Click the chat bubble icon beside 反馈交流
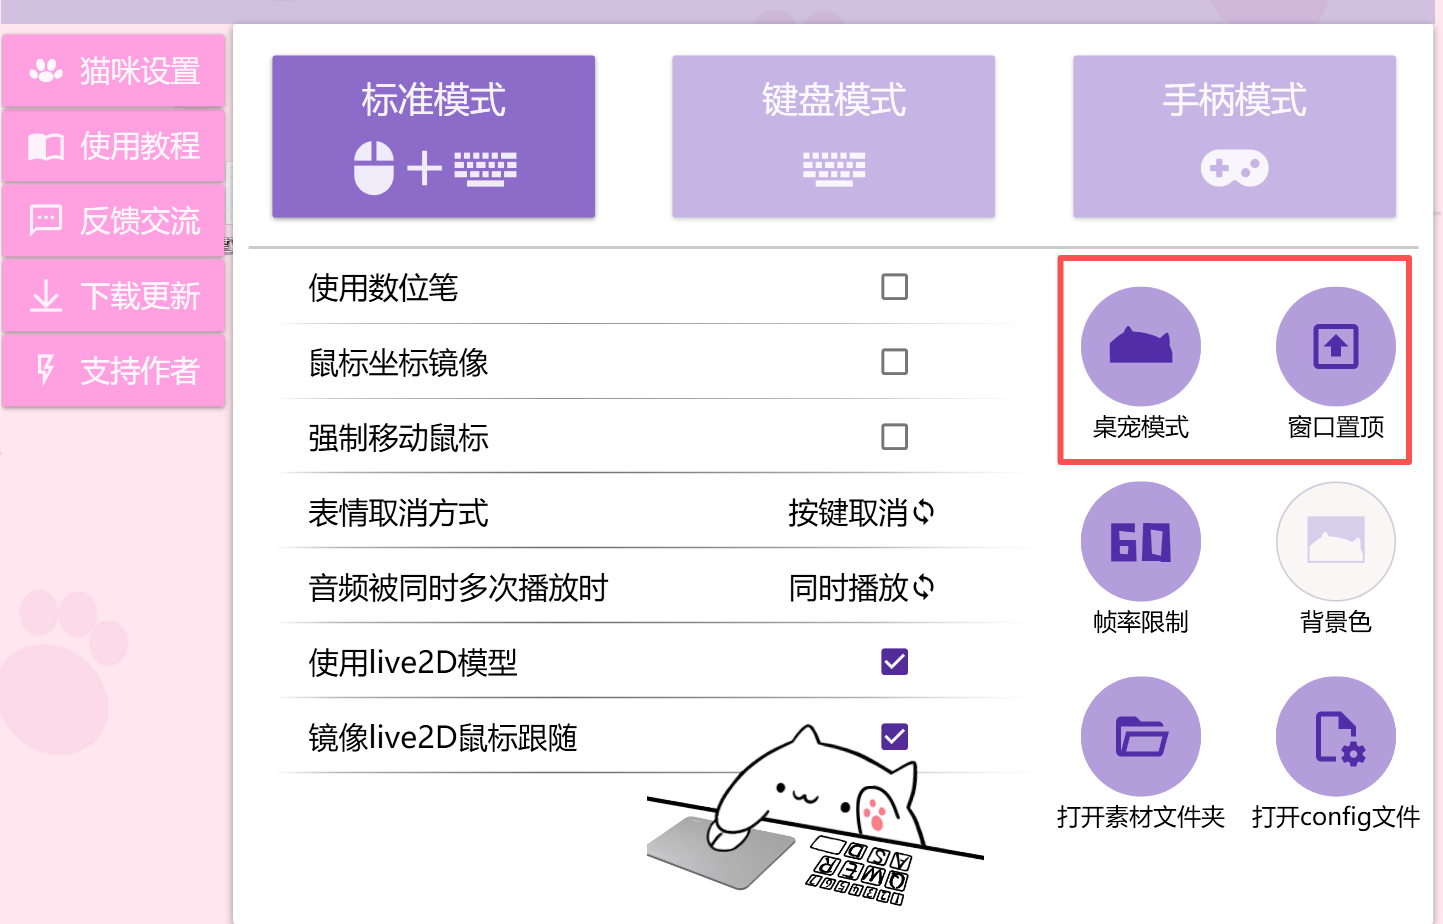The width and height of the screenshot is (1443, 924). tap(46, 220)
